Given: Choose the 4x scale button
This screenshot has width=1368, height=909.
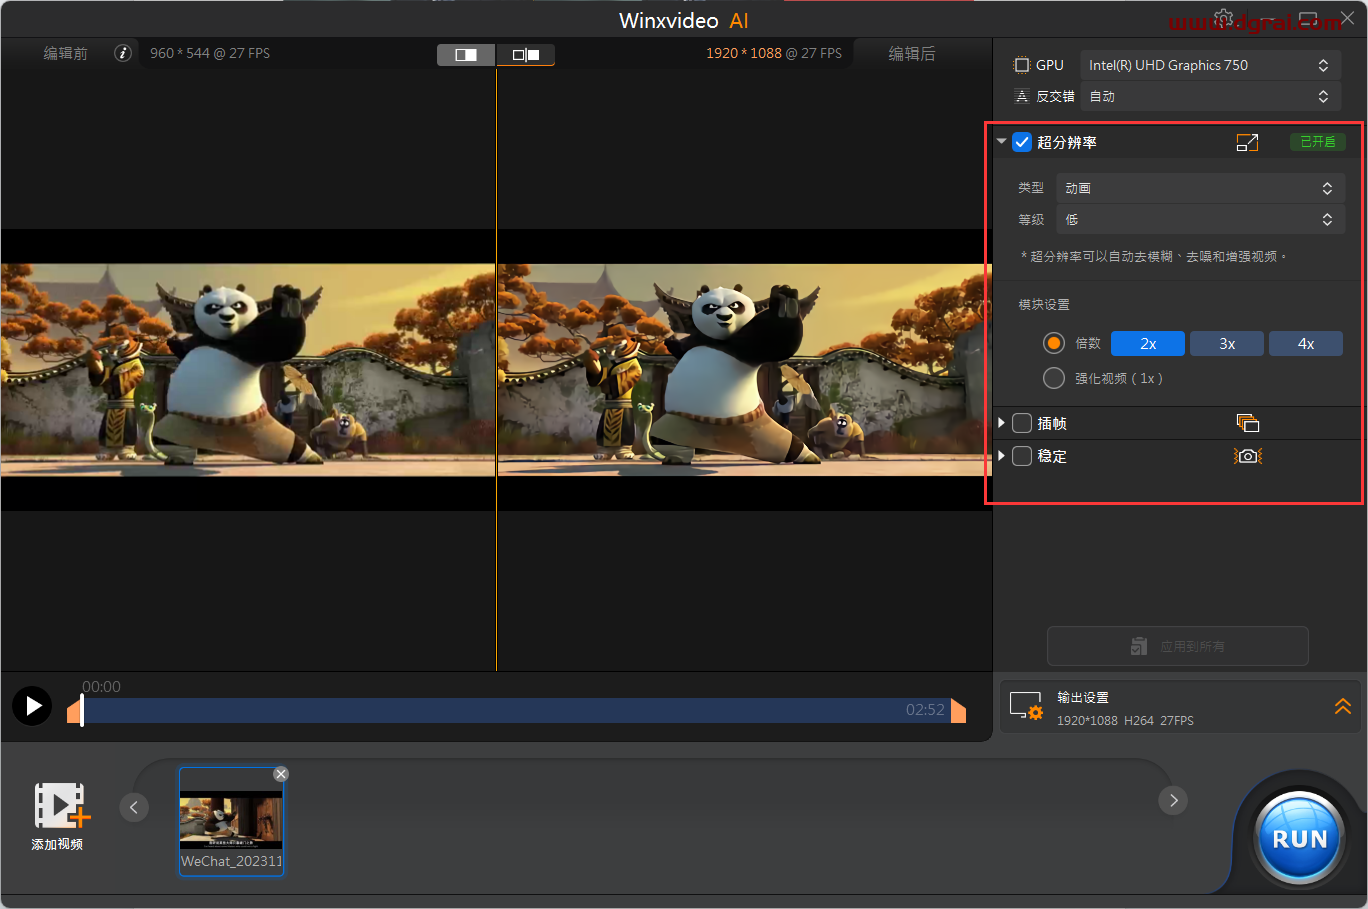Looking at the screenshot, I should coord(1306,343).
